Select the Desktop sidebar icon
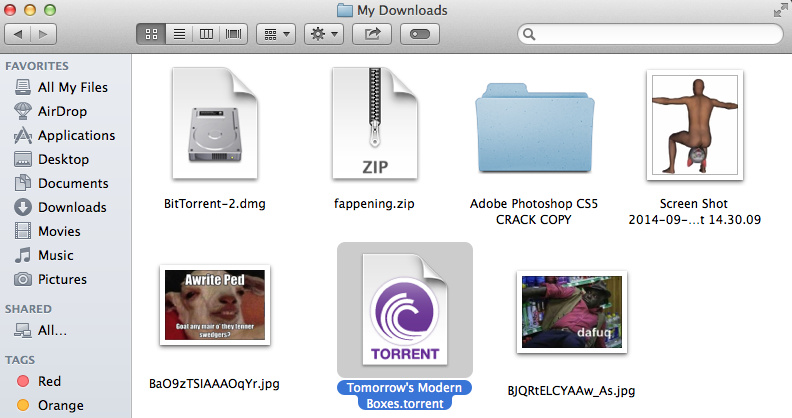792x418 pixels. pyautogui.click(x=23, y=160)
